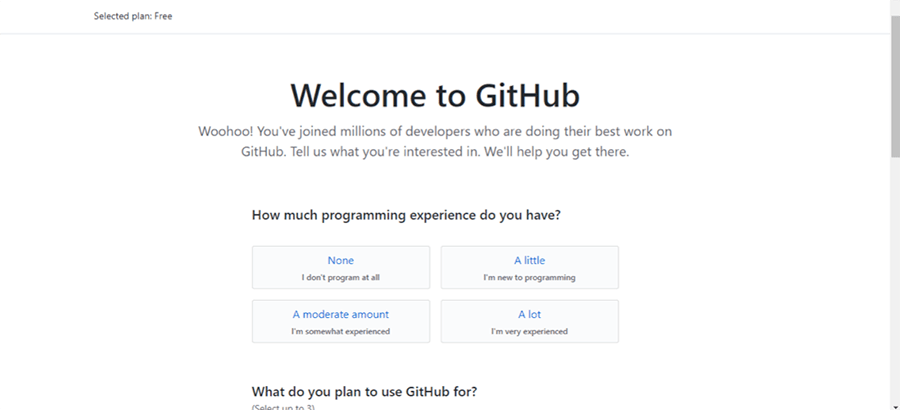The height and width of the screenshot is (410, 900).
Task: Click 'How much programming experience do you have?'
Action: pos(406,216)
